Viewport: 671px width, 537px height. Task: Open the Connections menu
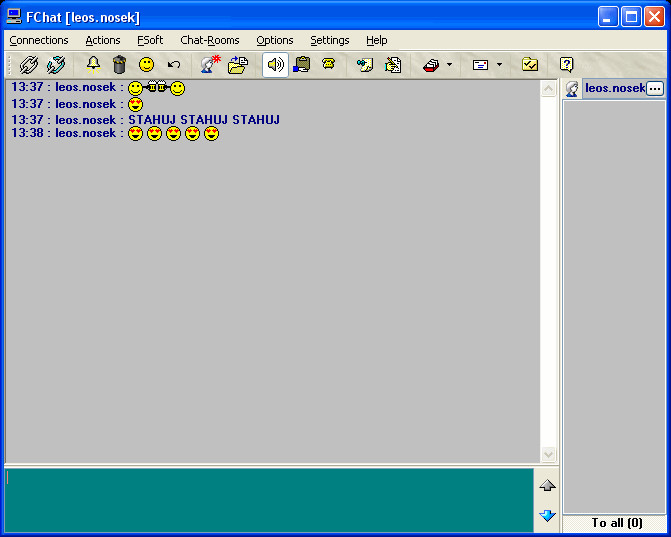(x=39, y=40)
